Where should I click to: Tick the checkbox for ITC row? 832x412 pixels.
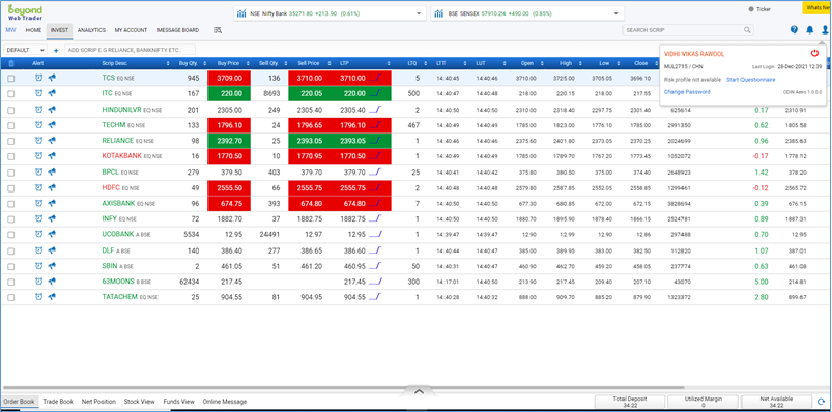tap(11, 94)
